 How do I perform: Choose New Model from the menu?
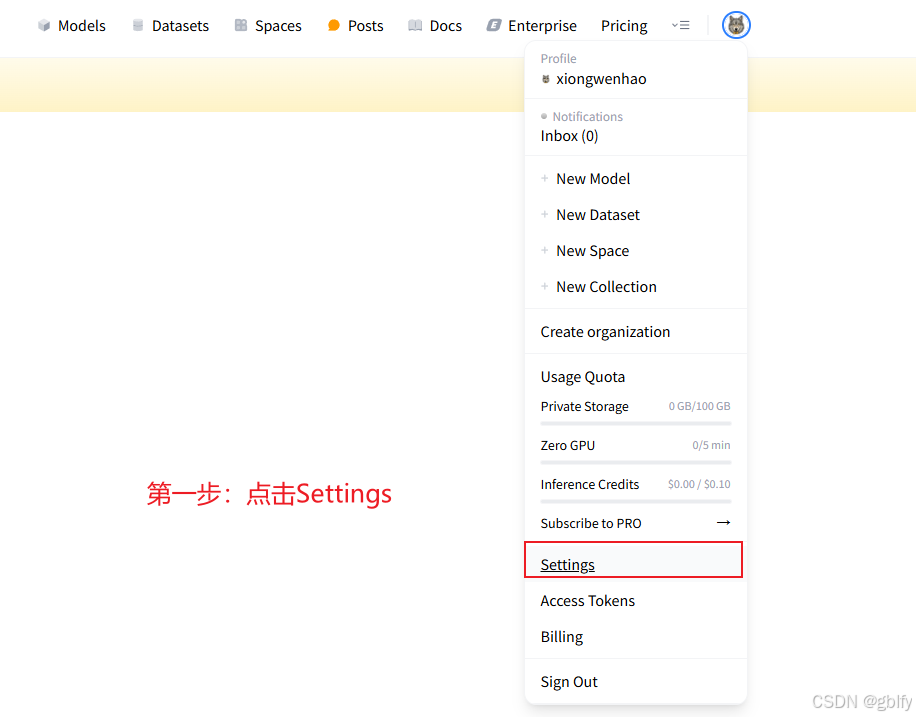tap(593, 179)
